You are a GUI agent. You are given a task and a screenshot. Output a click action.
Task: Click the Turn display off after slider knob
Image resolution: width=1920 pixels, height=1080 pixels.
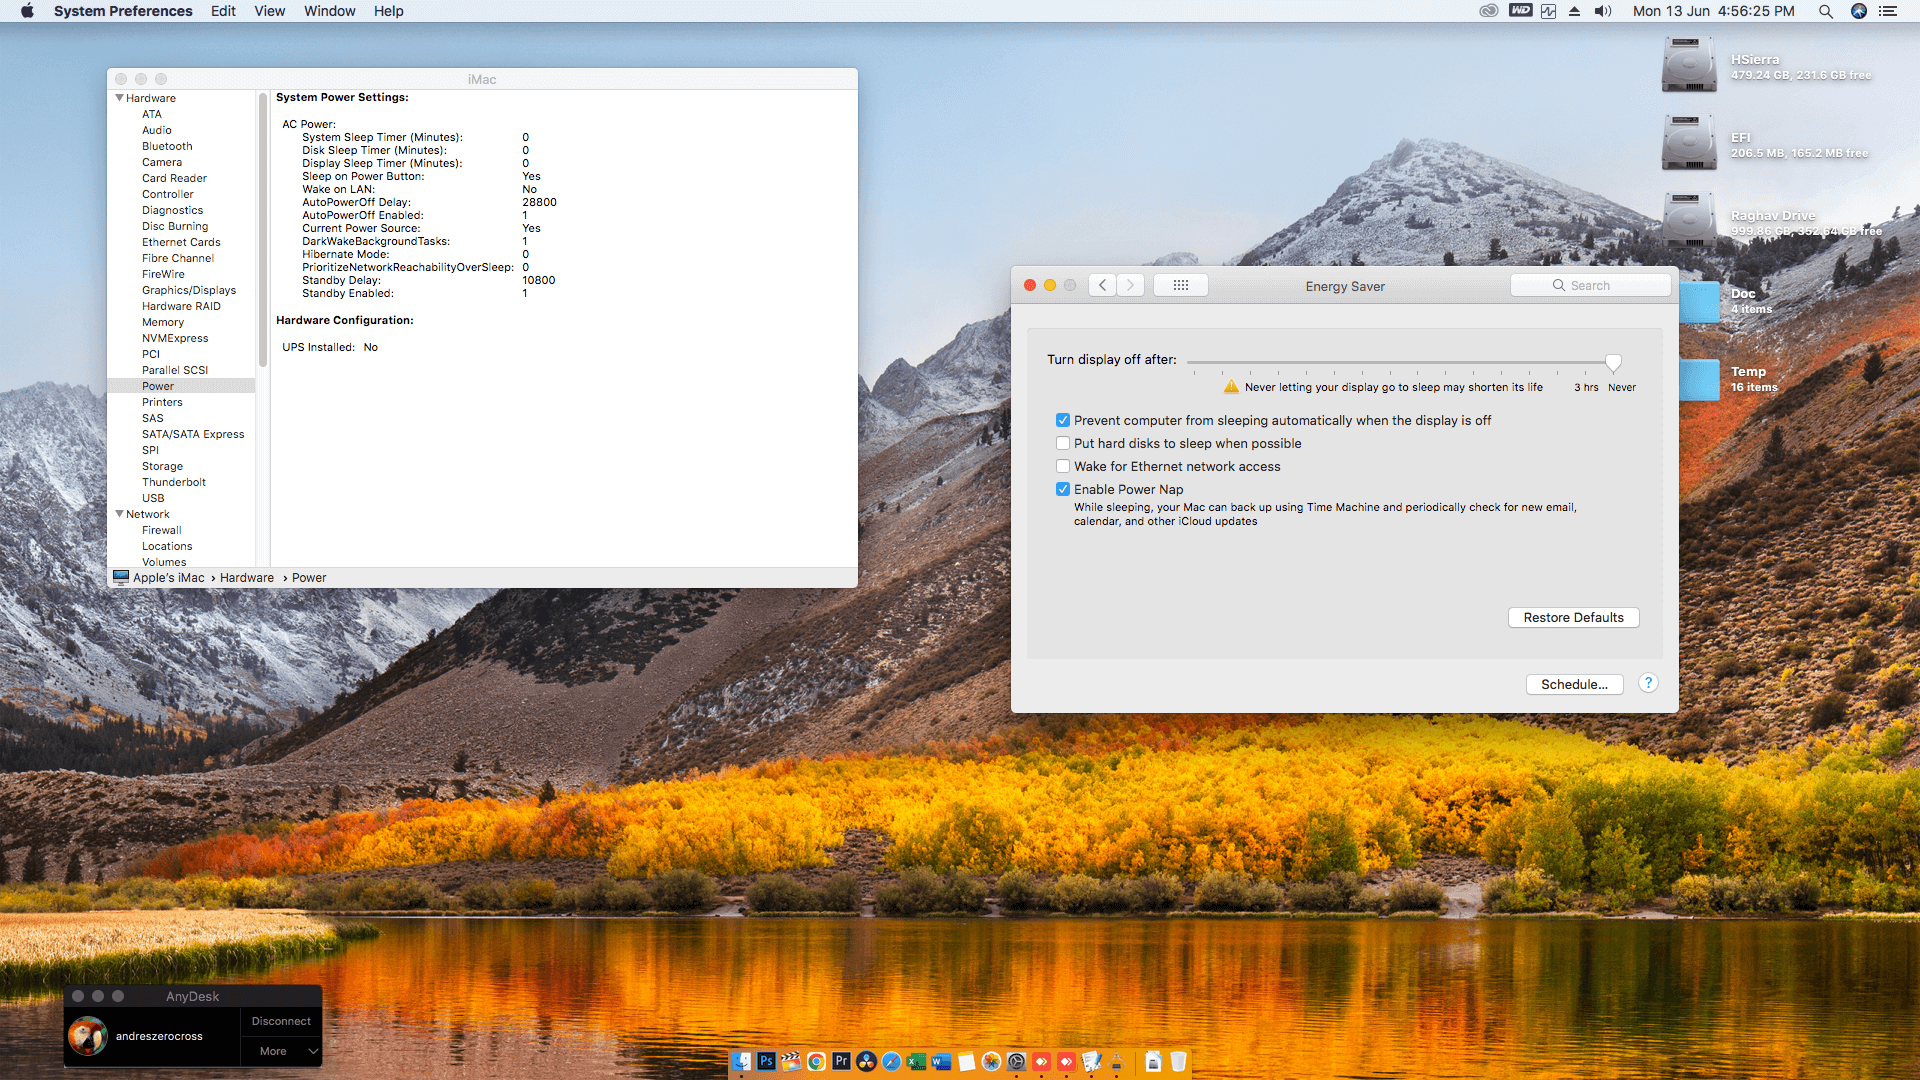click(x=1613, y=362)
